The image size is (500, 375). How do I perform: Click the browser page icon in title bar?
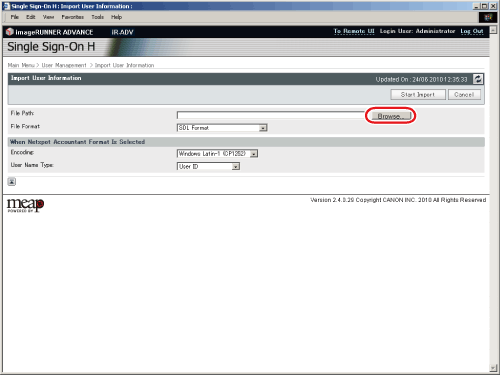(x=6, y=6)
